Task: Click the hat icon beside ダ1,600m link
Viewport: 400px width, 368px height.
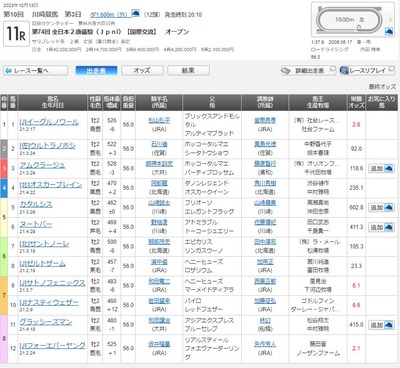Action: click(x=135, y=13)
